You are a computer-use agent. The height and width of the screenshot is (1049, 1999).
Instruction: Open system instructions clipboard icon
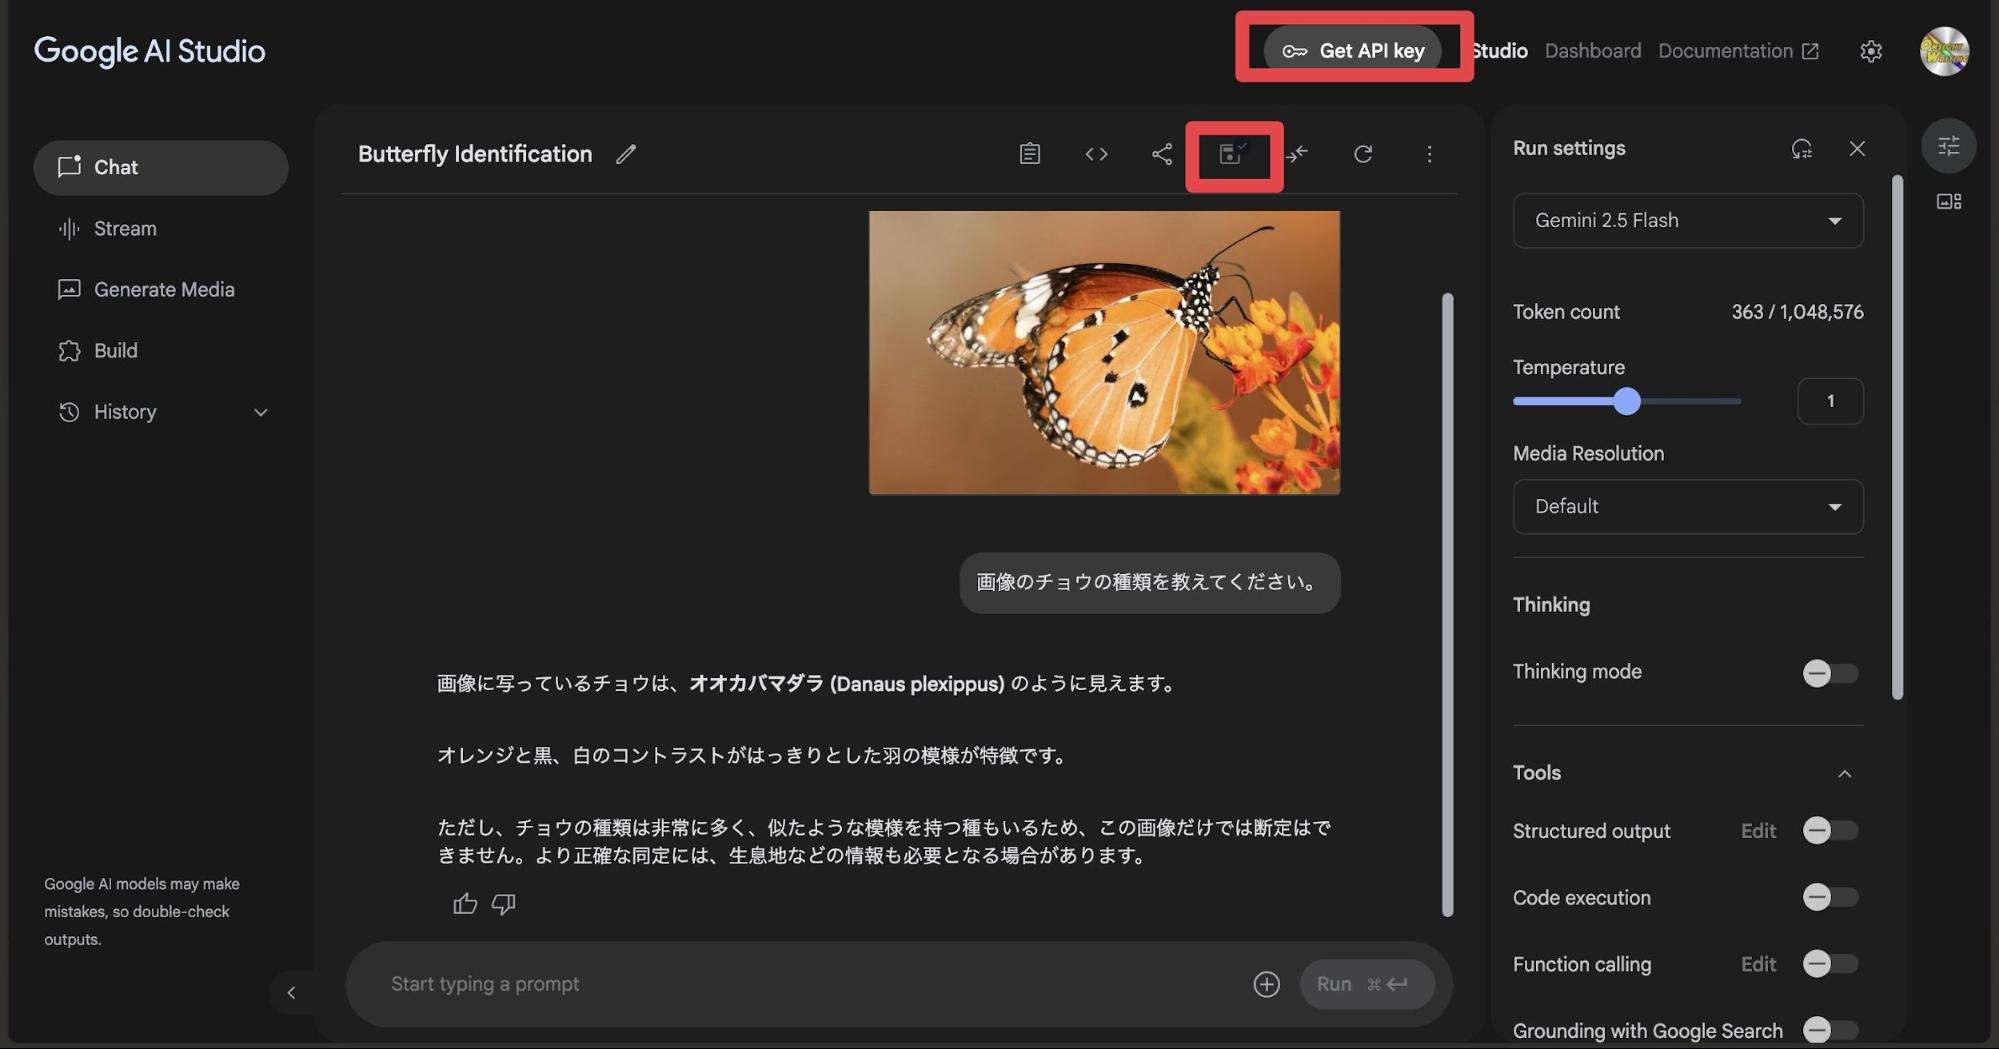(x=1029, y=153)
